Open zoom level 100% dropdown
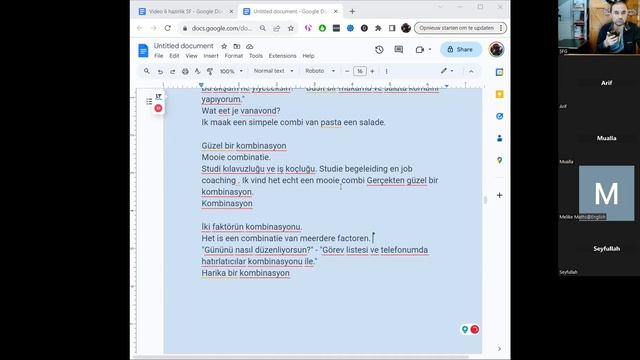The width and height of the screenshot is (640, 360). [231, 71]
